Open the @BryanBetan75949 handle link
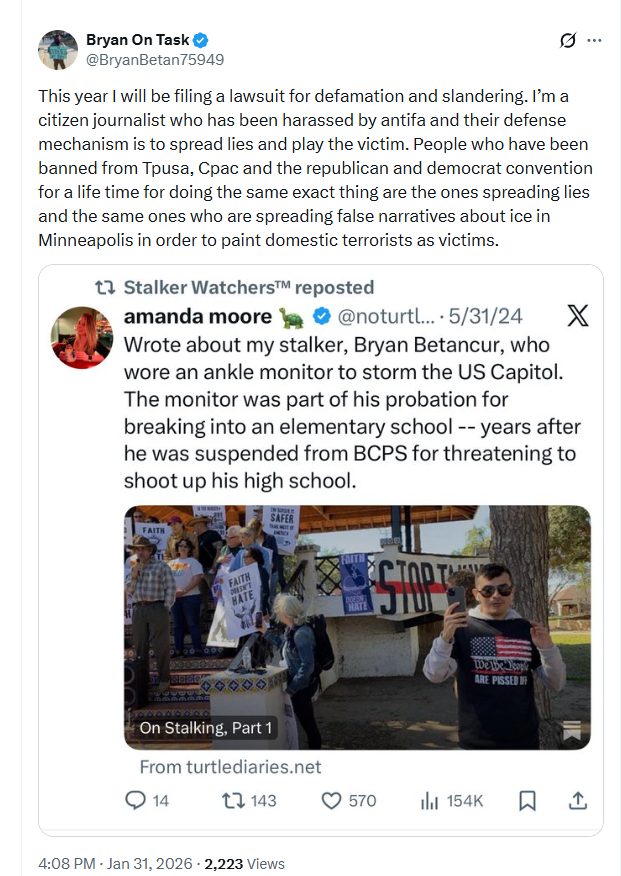The image size is (621, 876). coord(155,60)
